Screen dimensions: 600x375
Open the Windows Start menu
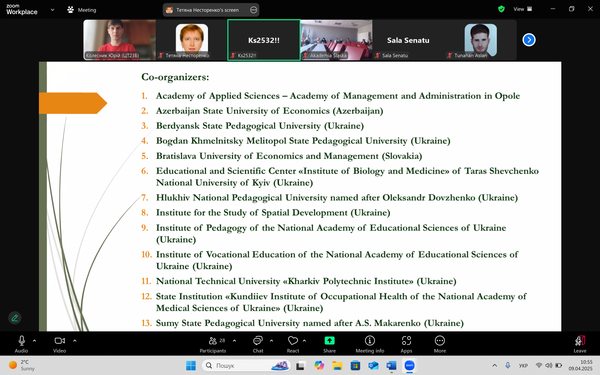tap(191, 365)
